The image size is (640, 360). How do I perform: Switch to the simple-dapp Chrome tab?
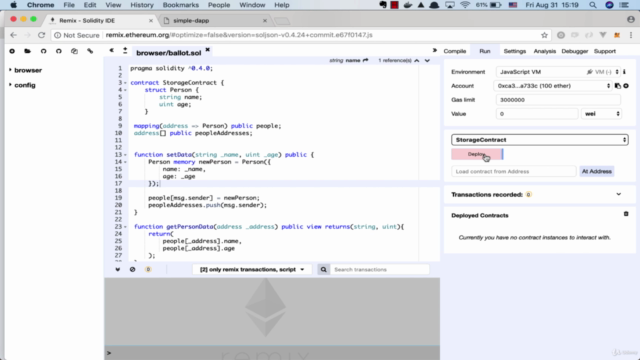(x=213, y=20)
